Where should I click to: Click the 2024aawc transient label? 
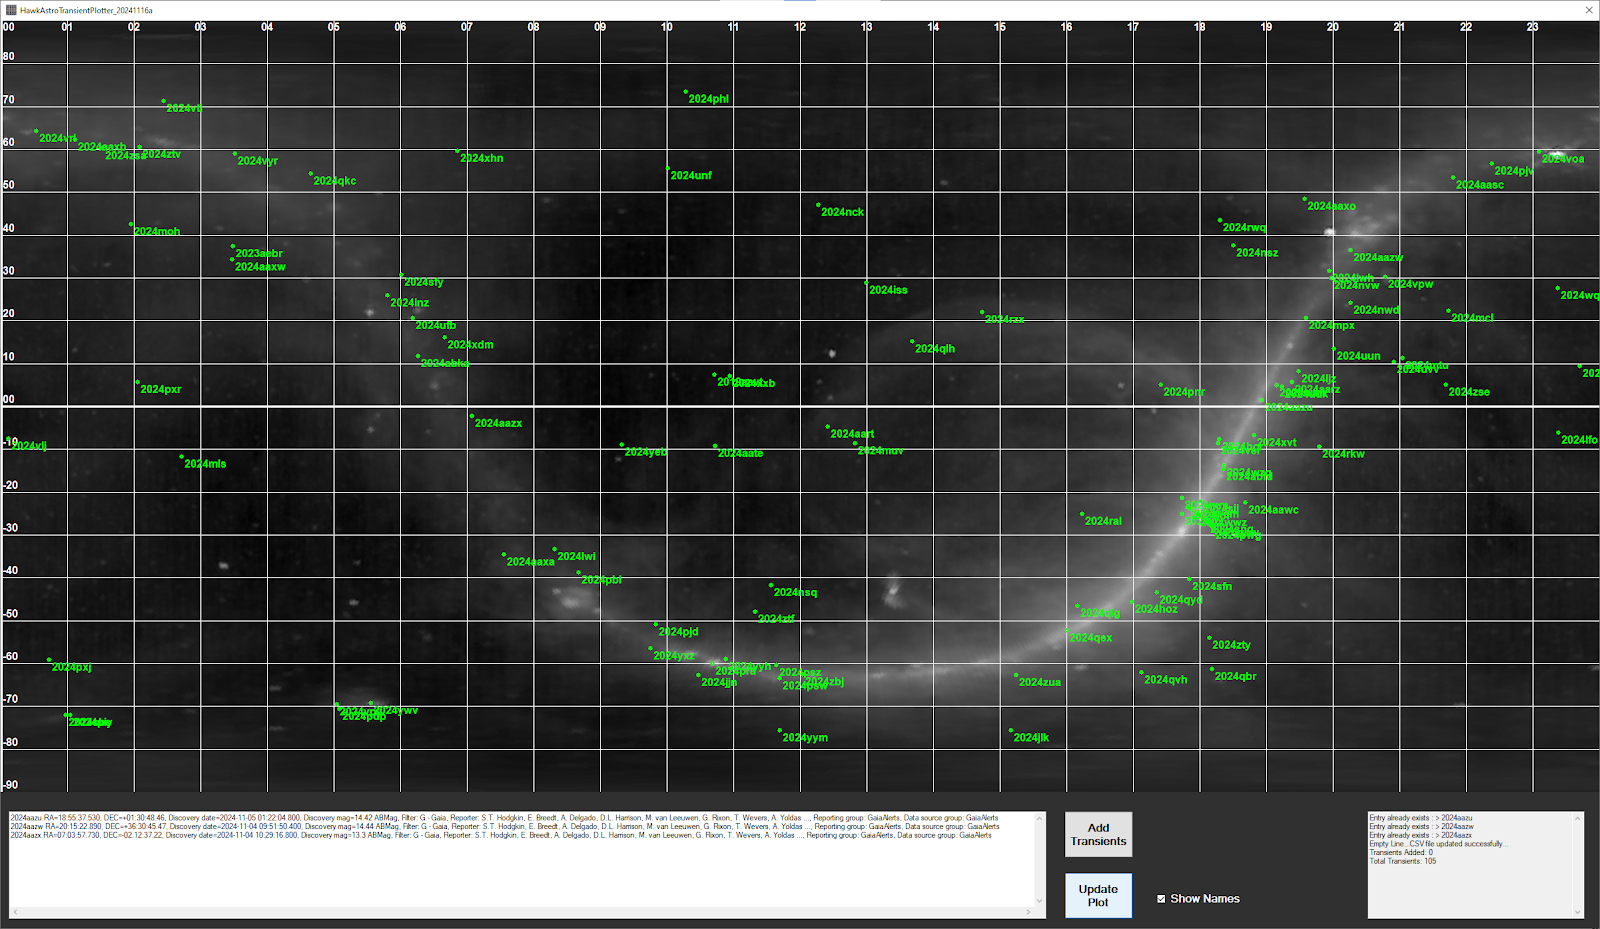point(1274,511)
